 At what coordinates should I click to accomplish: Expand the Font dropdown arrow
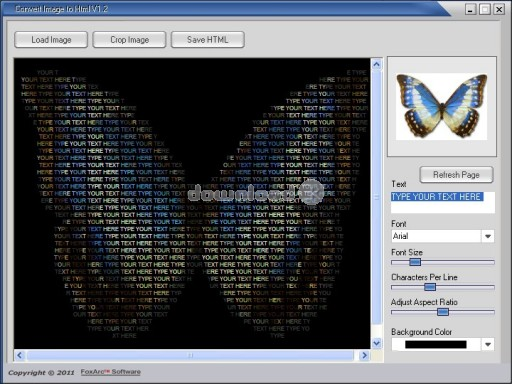coord(488,236)
